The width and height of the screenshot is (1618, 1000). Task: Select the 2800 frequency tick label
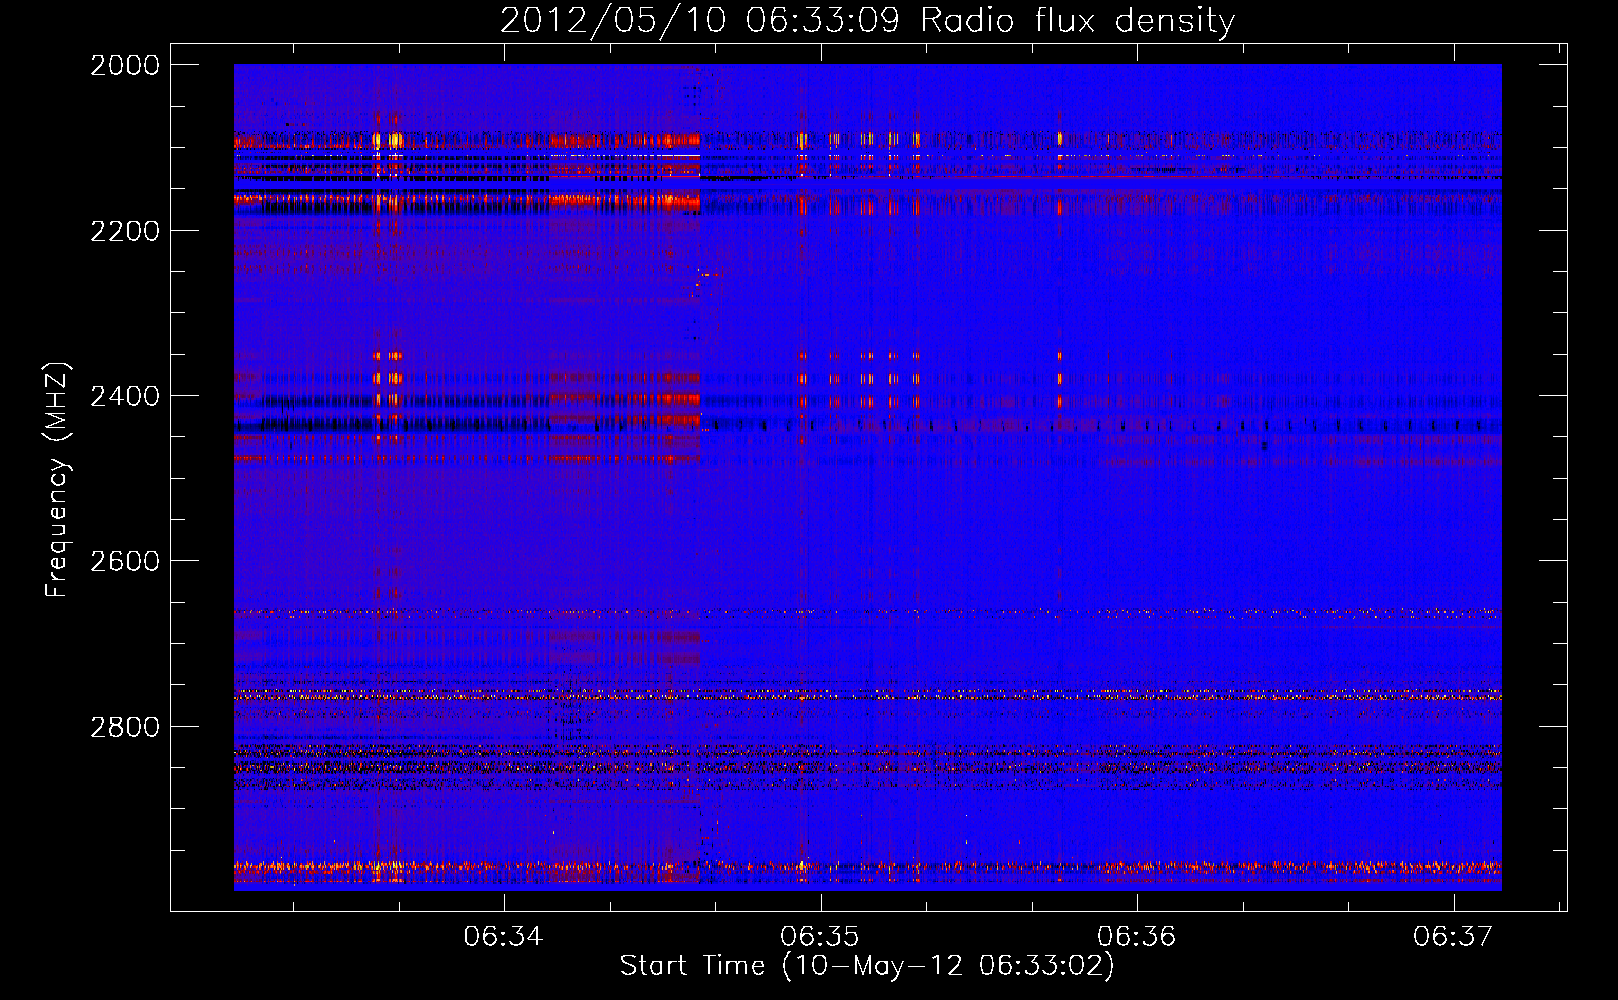tap(125, 727)
